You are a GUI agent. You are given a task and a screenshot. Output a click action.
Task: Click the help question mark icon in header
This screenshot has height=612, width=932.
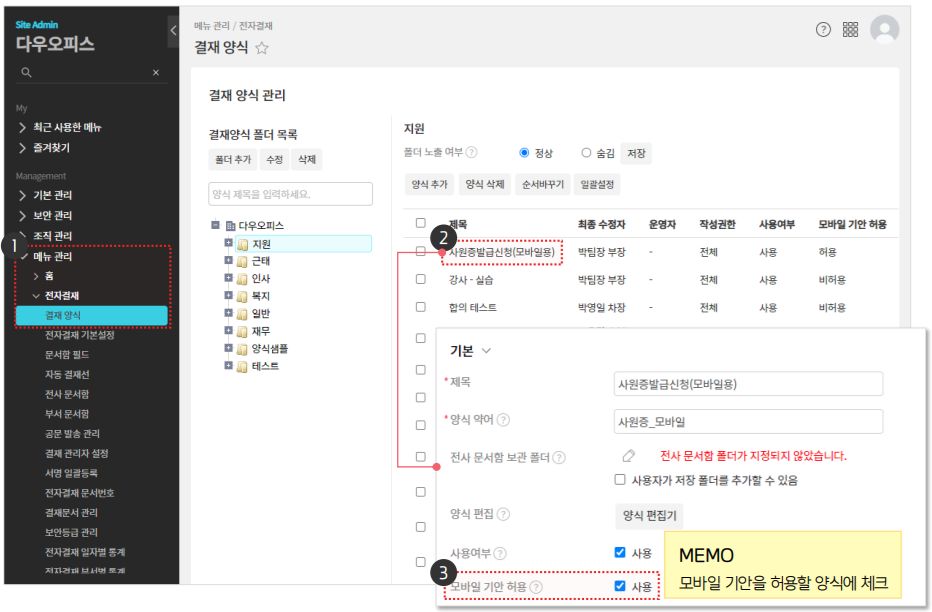point(823,30)
